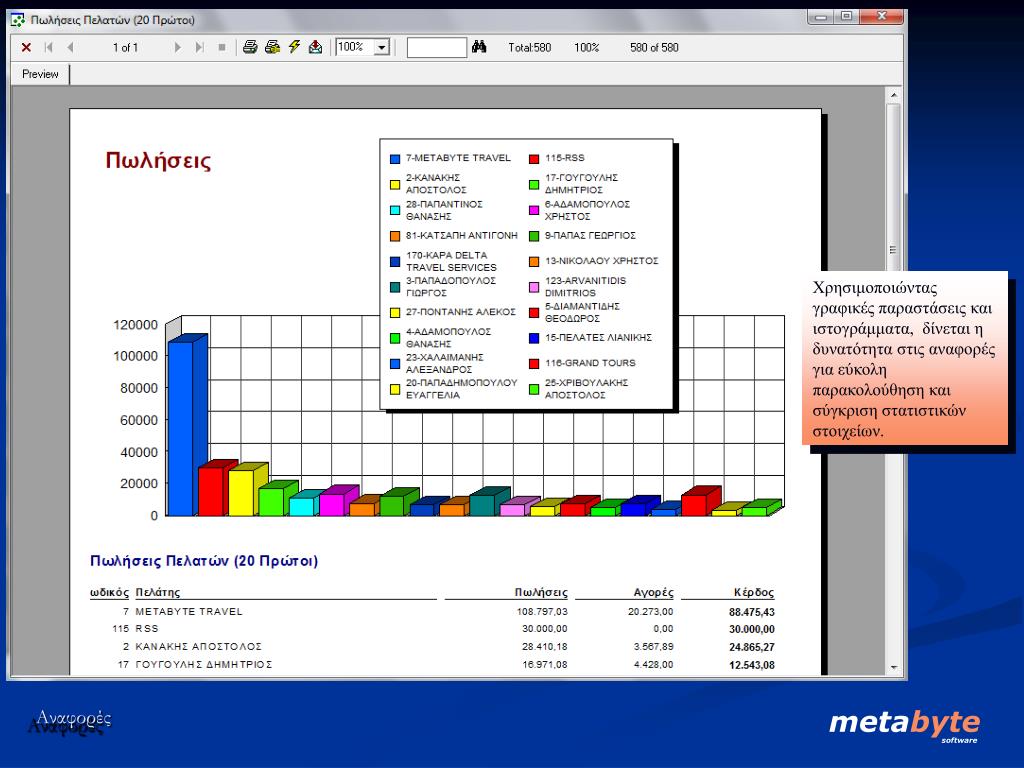Click the 1 of 1 page indicator
The width and height of the screenshot is (1024, 768).
pyautogui.click(x=125, y=48)
